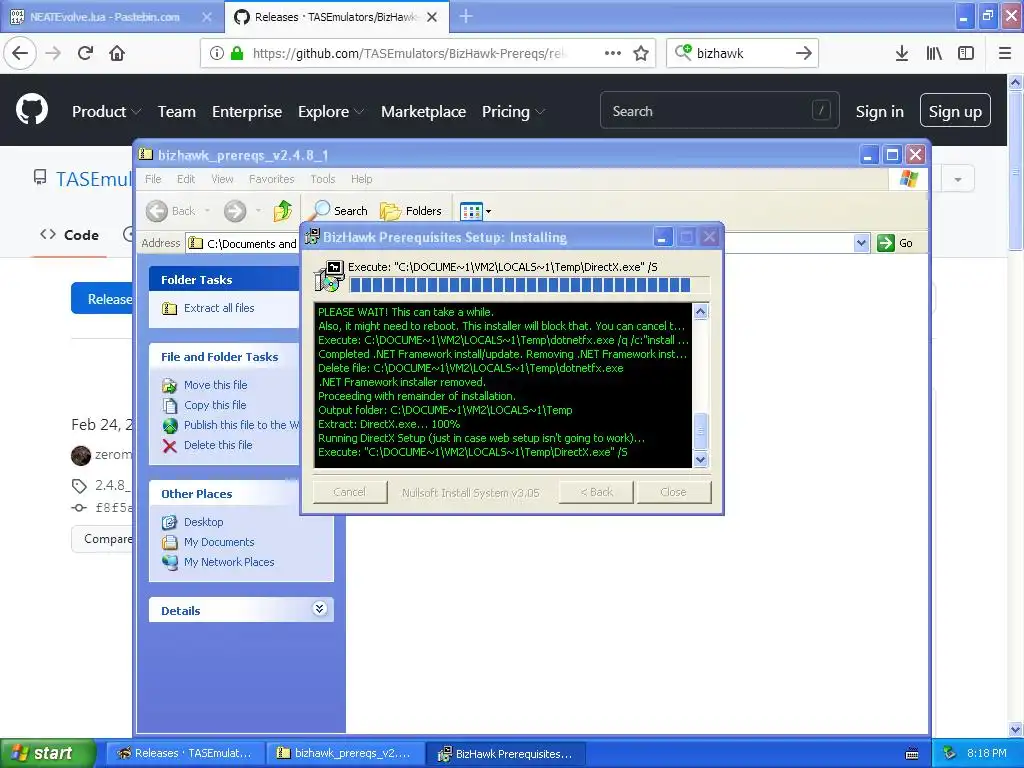Click installer progress bar
This screenshot has height=768, width=1024.
[x=529, y=285]
